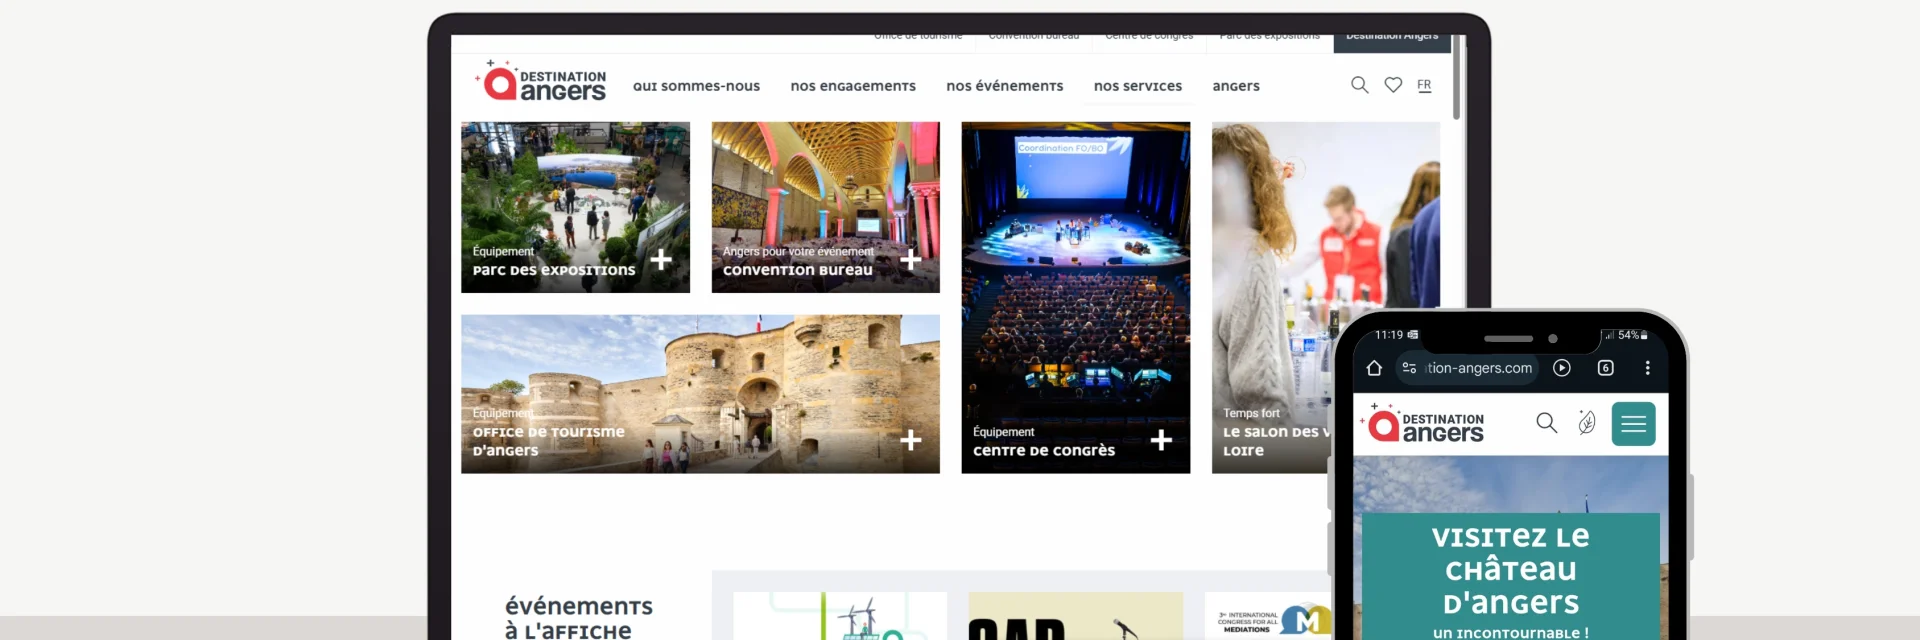1920x640 pixels.
Task: Click the phone address bar showing tion-angers.com
Action: click(1468, 368)
